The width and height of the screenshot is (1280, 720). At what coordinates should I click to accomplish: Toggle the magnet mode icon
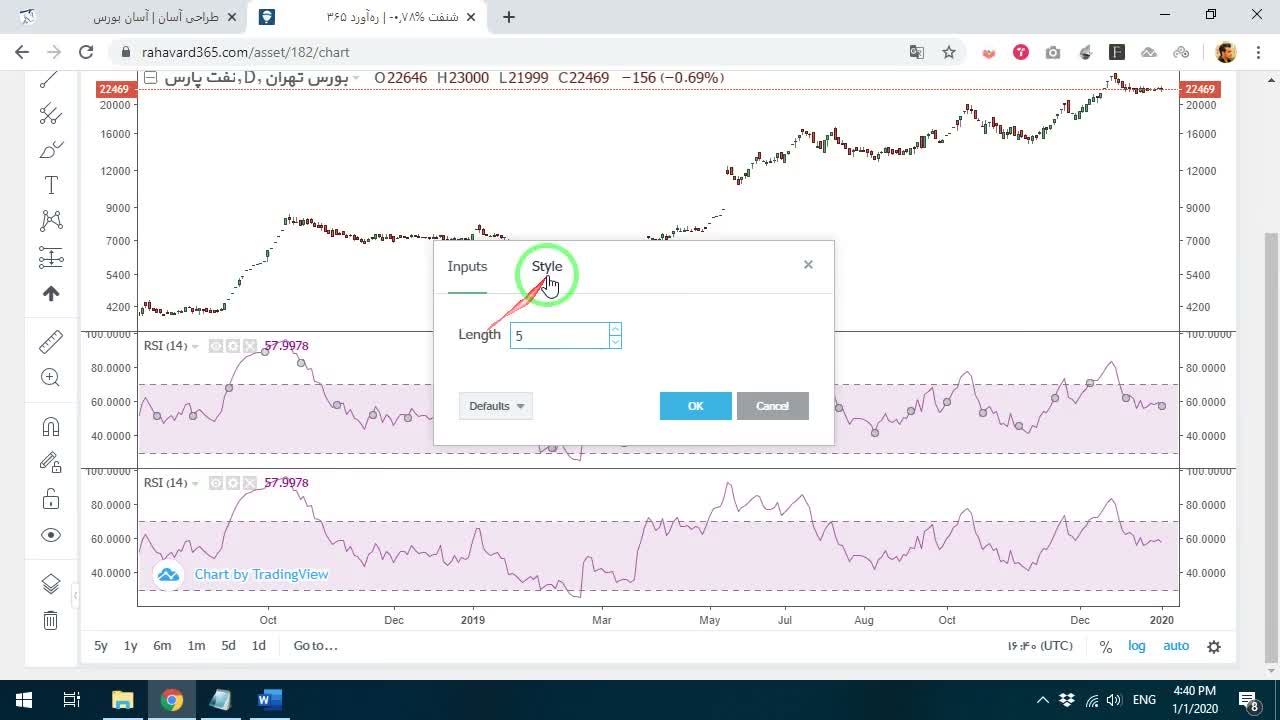click(x=51, y=427)
